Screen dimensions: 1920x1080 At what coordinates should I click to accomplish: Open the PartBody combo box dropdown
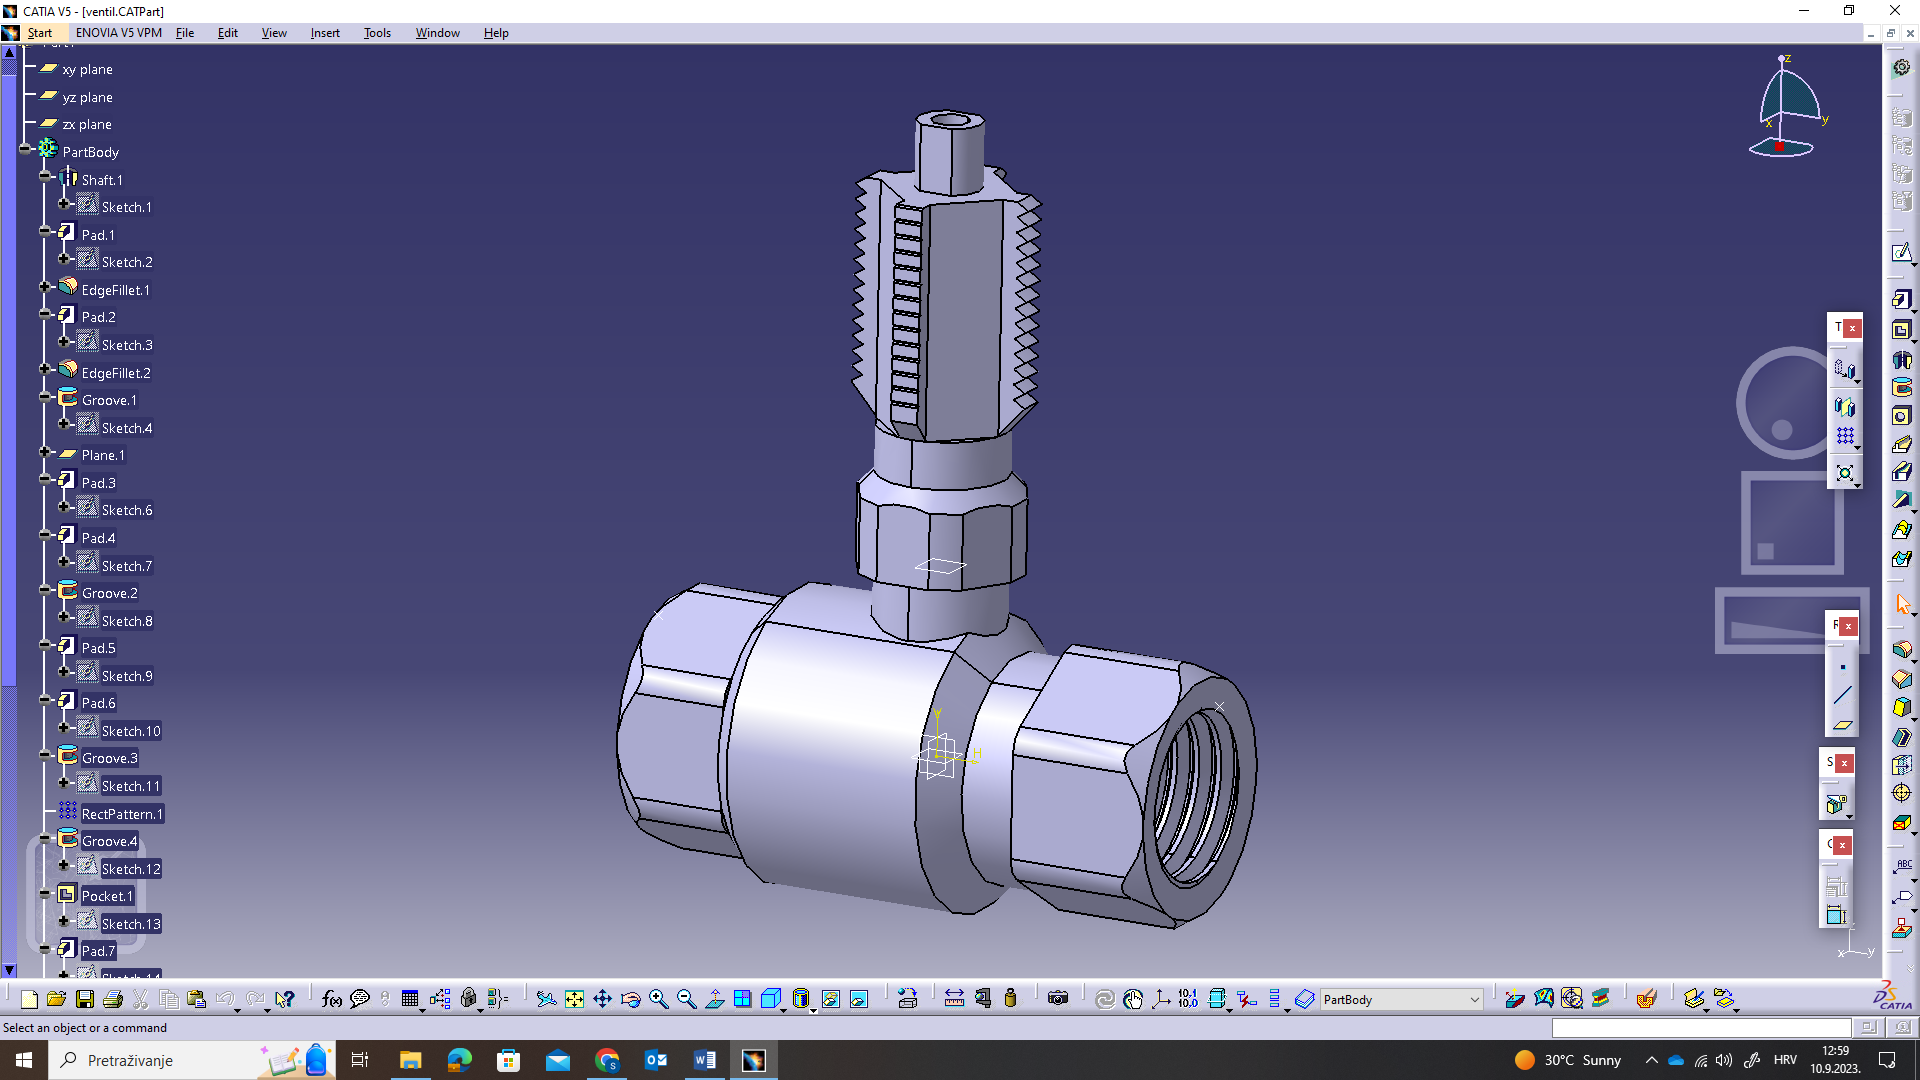click(x=1474, y=1000)
